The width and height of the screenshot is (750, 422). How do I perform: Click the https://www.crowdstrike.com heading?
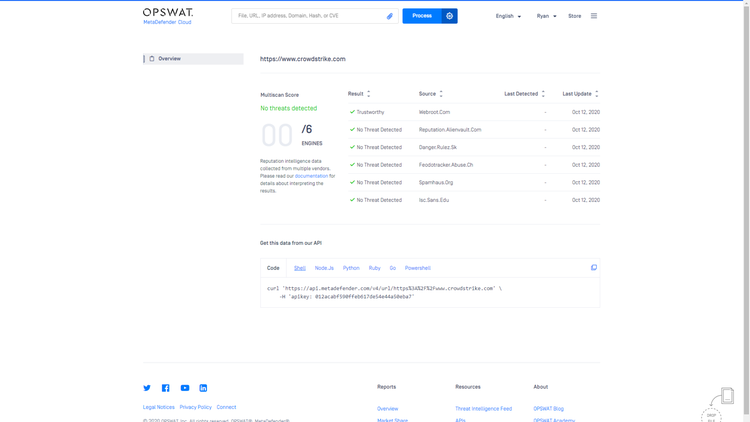coord(303,59)
